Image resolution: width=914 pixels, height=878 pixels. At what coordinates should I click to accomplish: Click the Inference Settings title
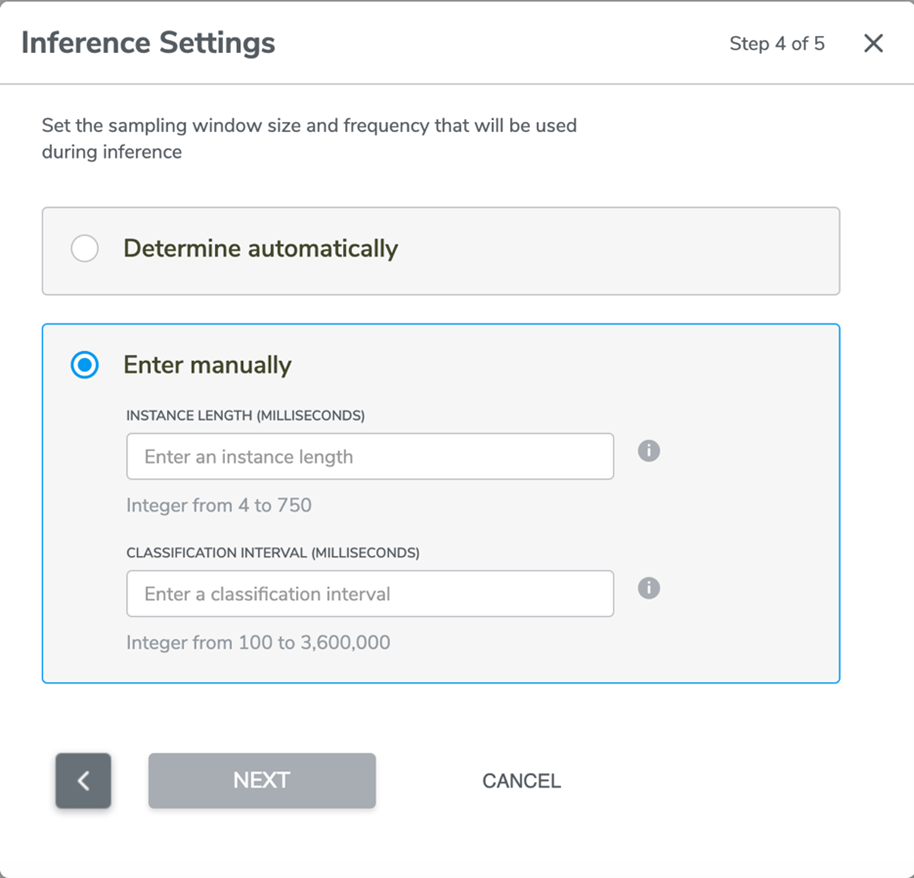click(147, 43)
